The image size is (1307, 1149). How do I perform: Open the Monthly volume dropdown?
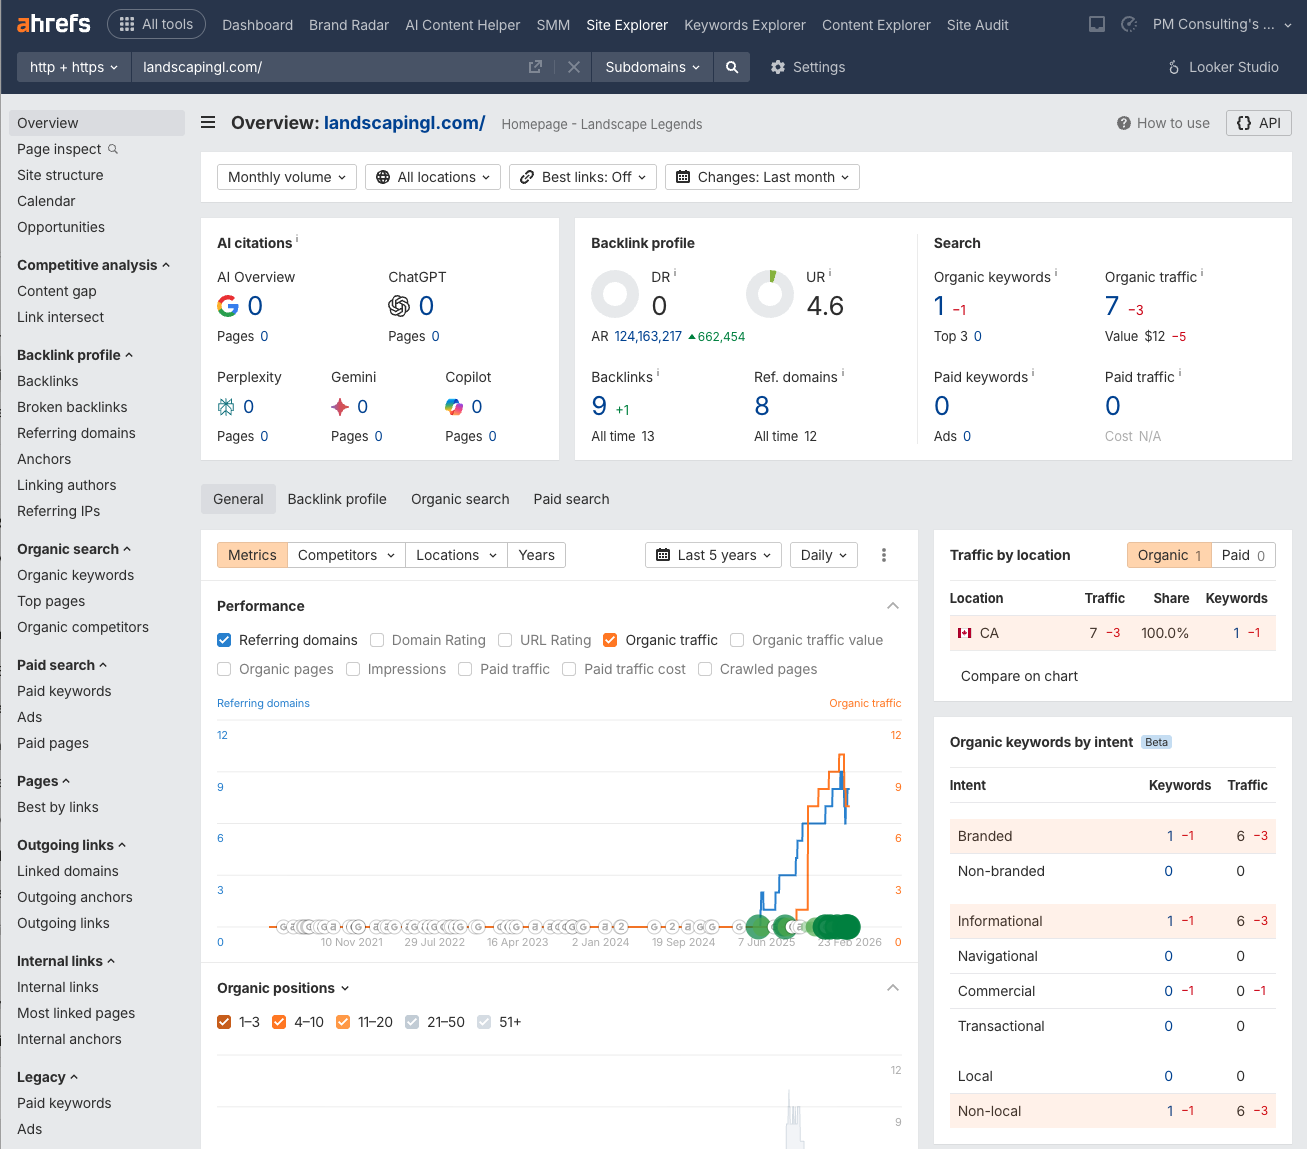(x=286, y=177)
